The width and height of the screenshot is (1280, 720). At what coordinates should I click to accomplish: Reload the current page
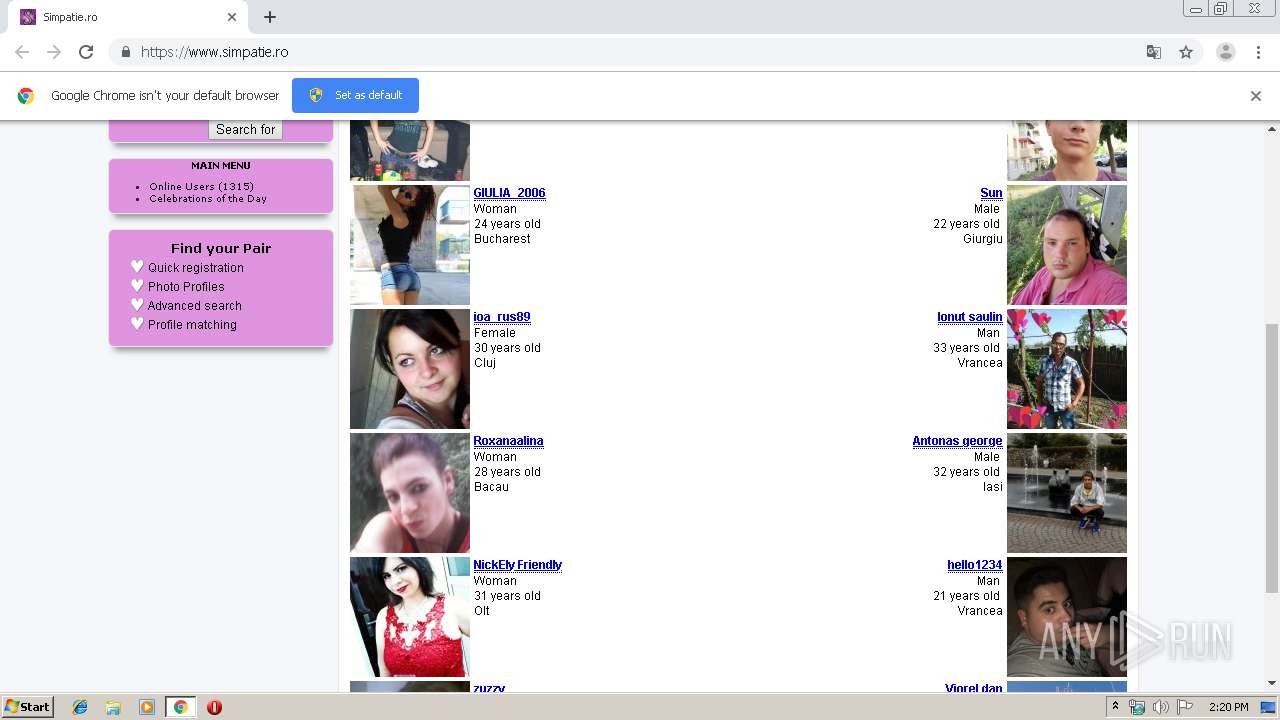86,52
